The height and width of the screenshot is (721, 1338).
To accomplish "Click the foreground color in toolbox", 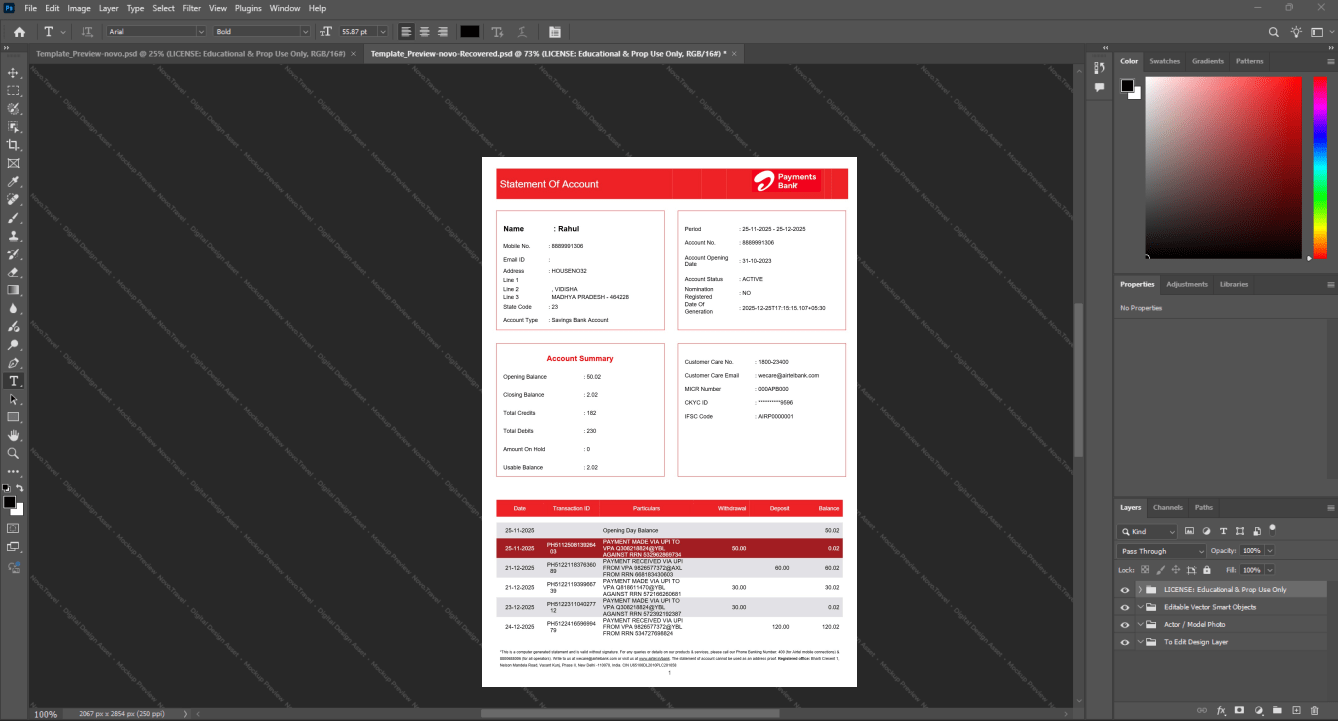I will 9,502.
